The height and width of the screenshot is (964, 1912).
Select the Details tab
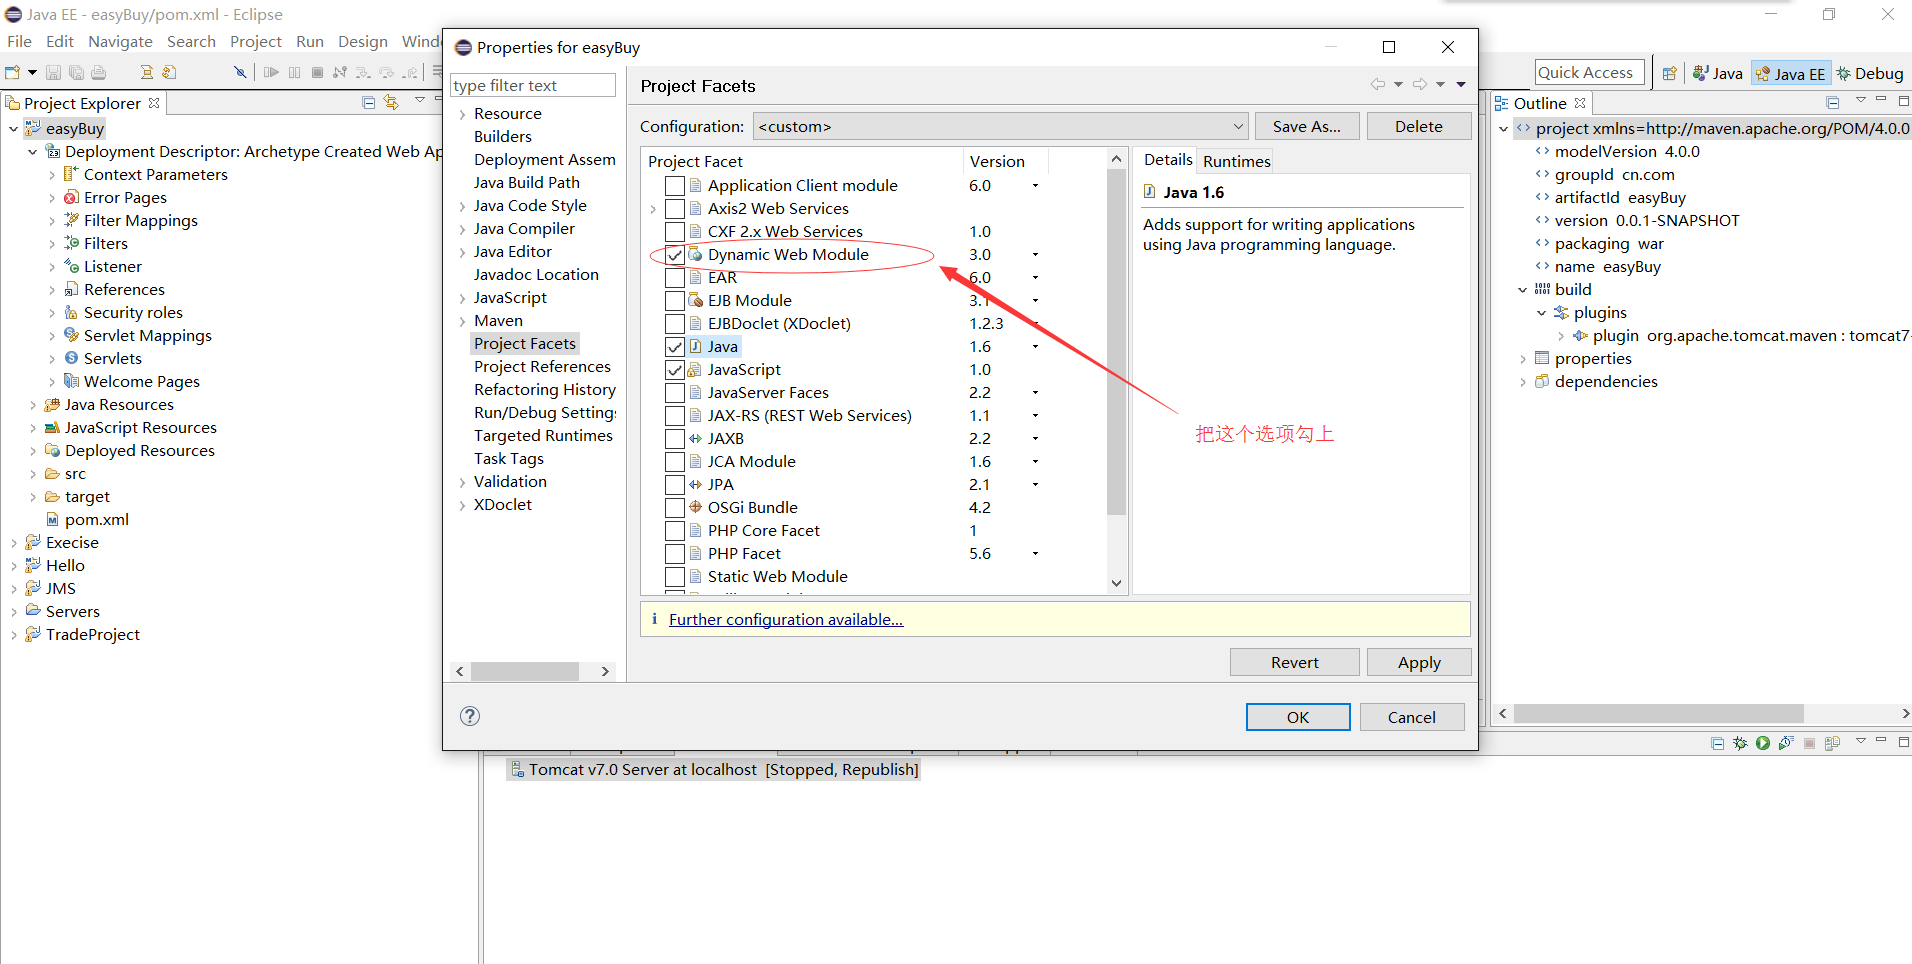pos(1168,160)
